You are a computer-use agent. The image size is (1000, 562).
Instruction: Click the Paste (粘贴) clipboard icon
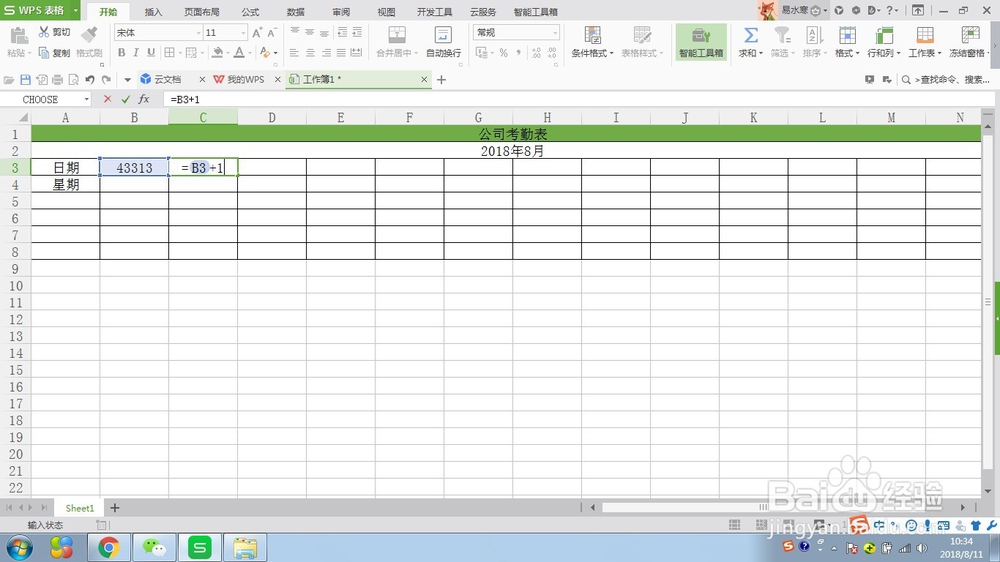18,36
